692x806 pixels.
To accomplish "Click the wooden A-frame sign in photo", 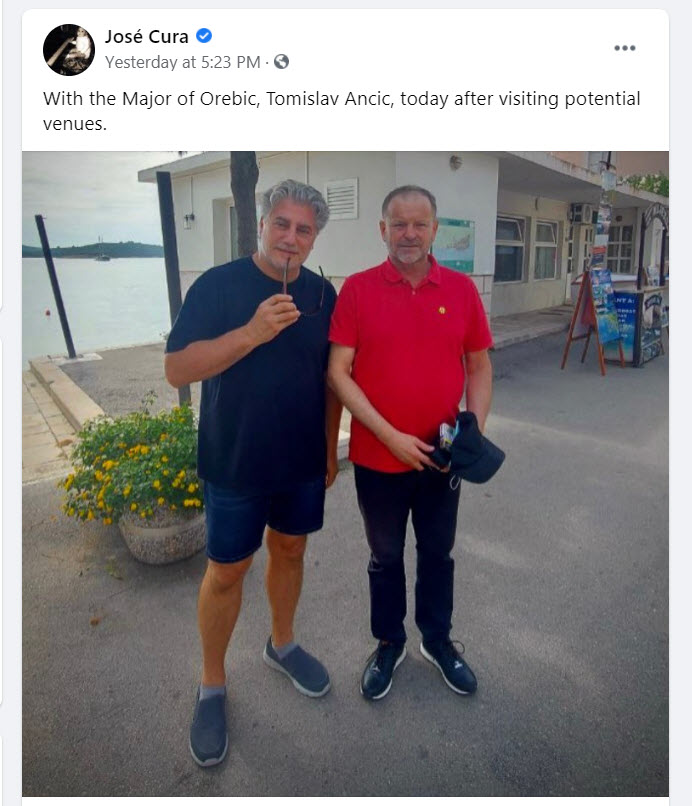I will click(591, 321).
